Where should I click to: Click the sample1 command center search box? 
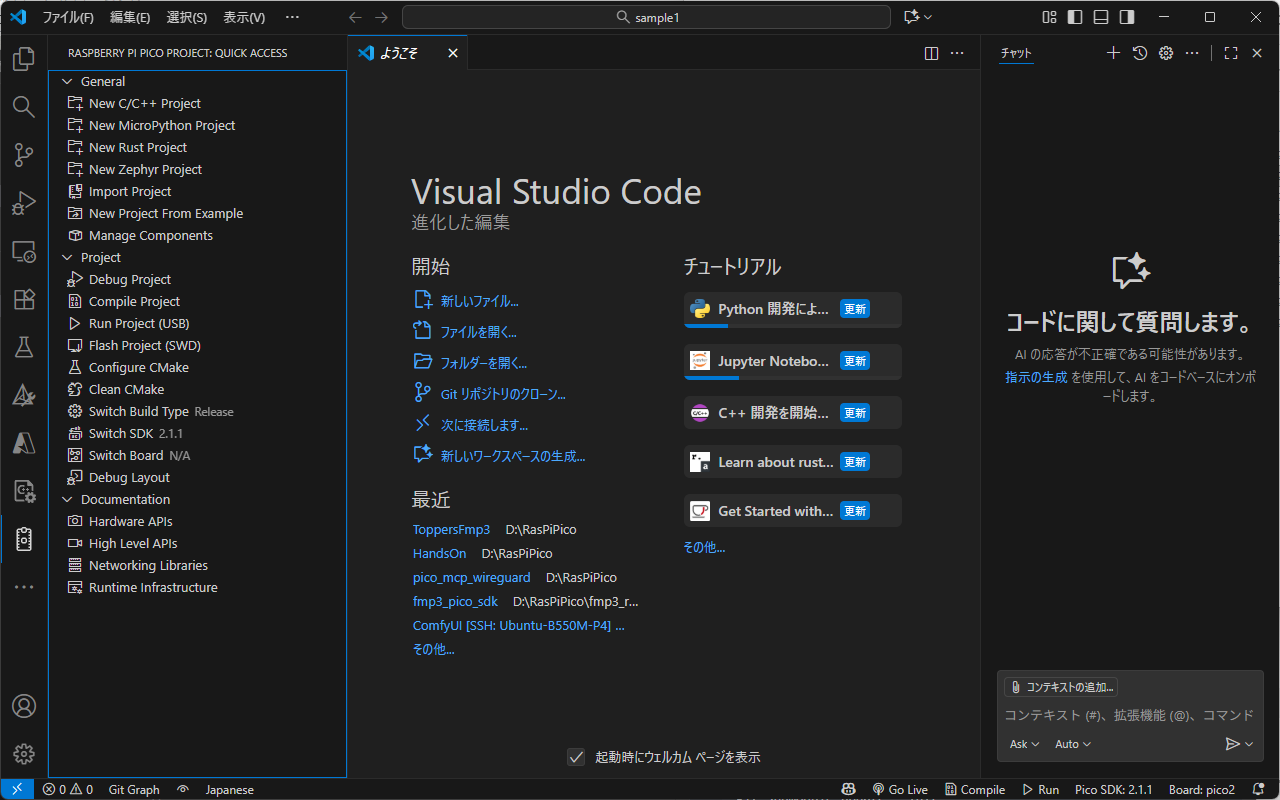pos(646,17)
